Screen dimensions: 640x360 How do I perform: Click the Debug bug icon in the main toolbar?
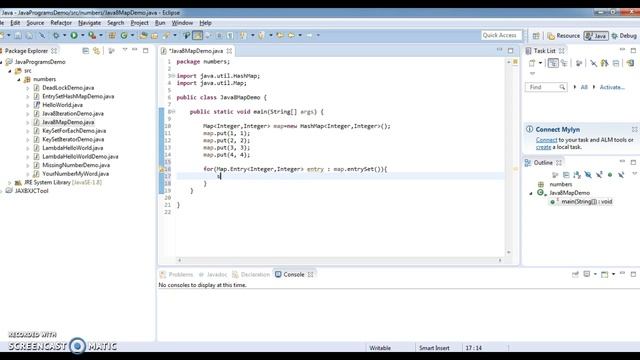coord(56,36)
